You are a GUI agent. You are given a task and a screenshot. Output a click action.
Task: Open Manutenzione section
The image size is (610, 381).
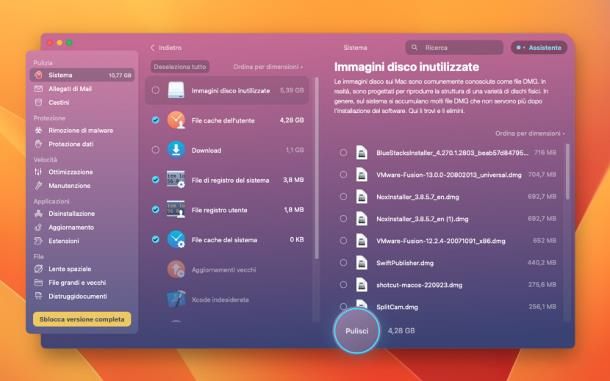click(x=82, y=186)
